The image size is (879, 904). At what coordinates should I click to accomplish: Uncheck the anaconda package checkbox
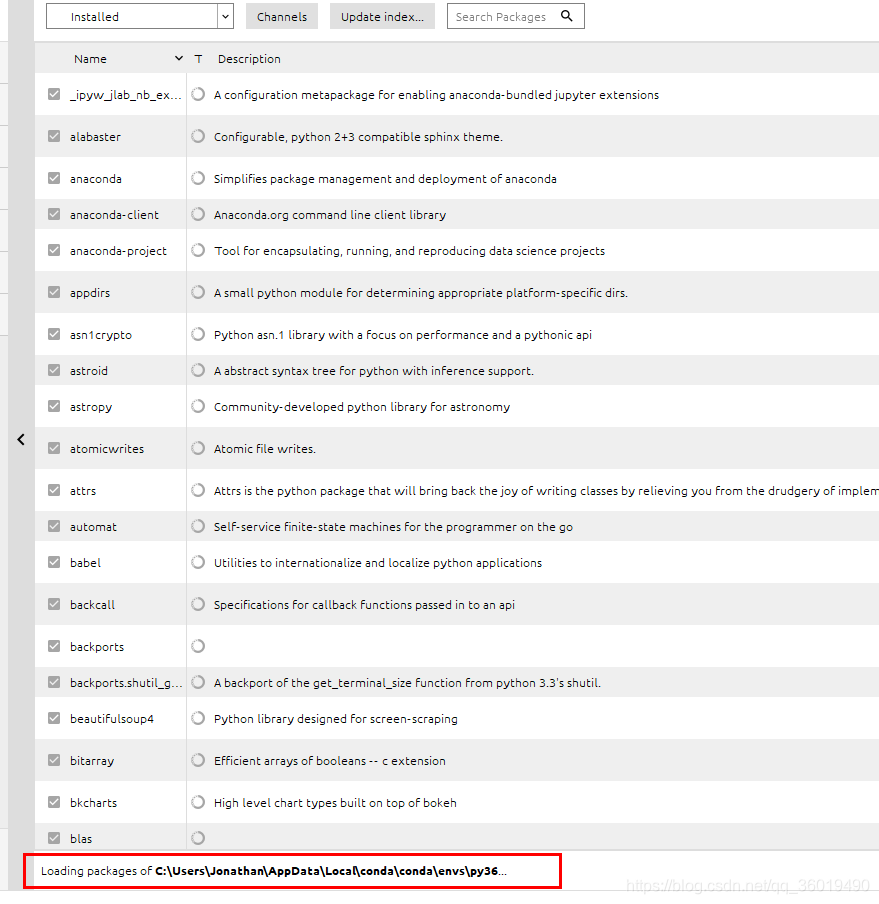pyautogui.click(x=54, y=178)
